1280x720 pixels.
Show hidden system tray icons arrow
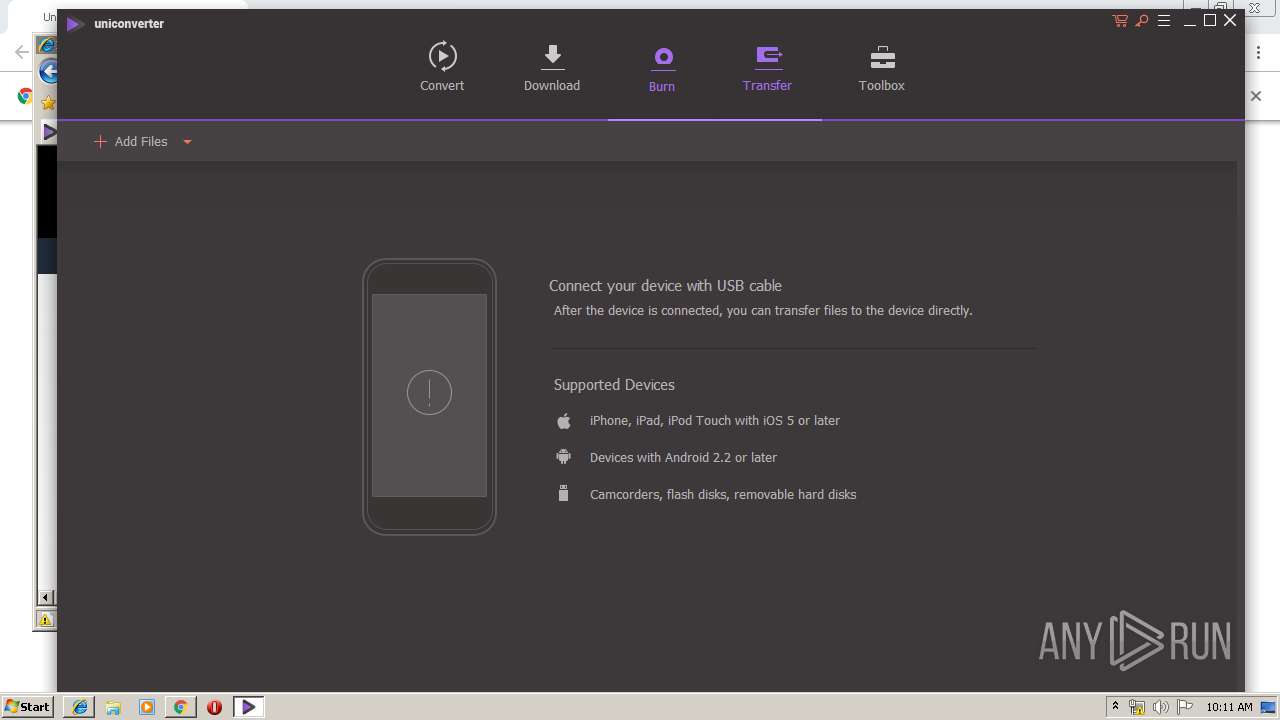(1115, 707)
